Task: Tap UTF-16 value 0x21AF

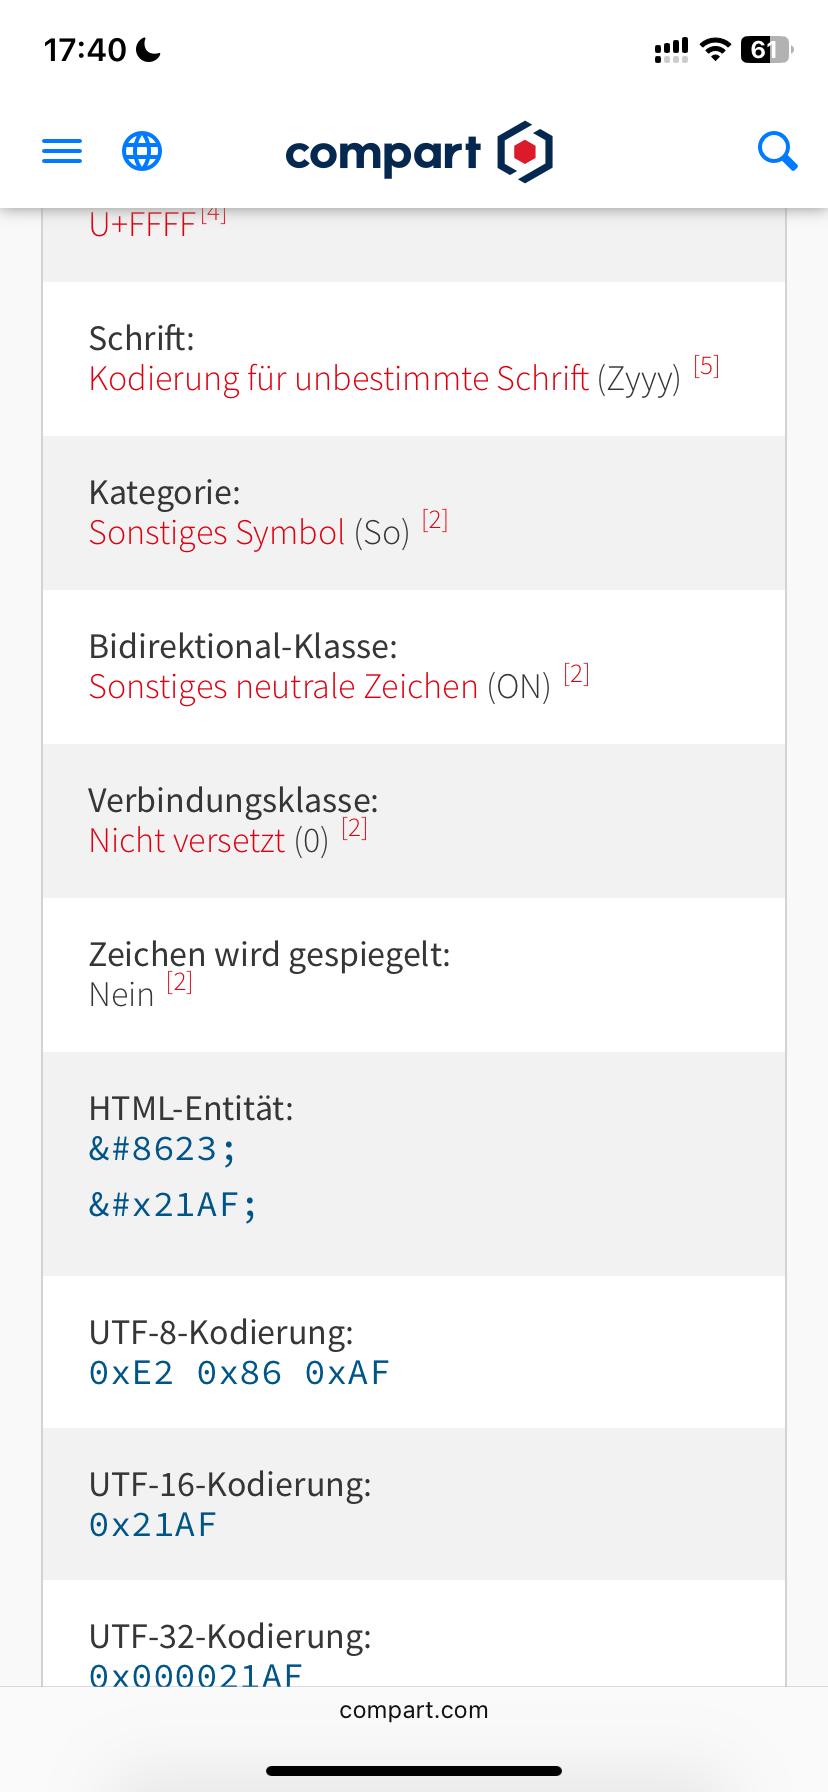Action: point(153,1525)
